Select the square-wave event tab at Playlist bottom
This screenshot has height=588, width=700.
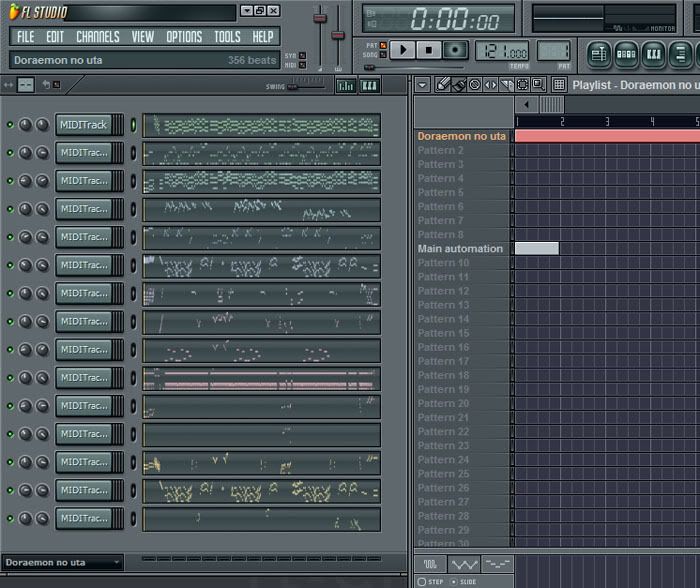coord(430,564)
